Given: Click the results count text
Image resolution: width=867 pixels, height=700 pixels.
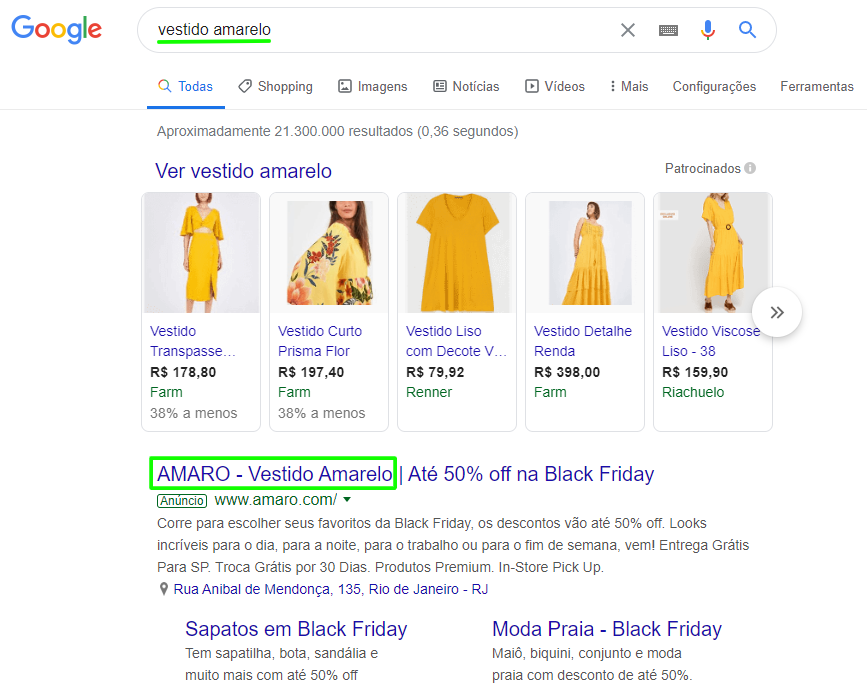Looking at the screenshot, I should click(x=337, y=132).
